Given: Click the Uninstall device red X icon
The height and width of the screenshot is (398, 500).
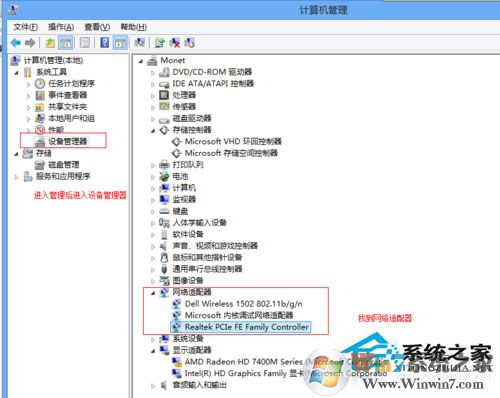Looking at the screenshot, I should [175, 43].
